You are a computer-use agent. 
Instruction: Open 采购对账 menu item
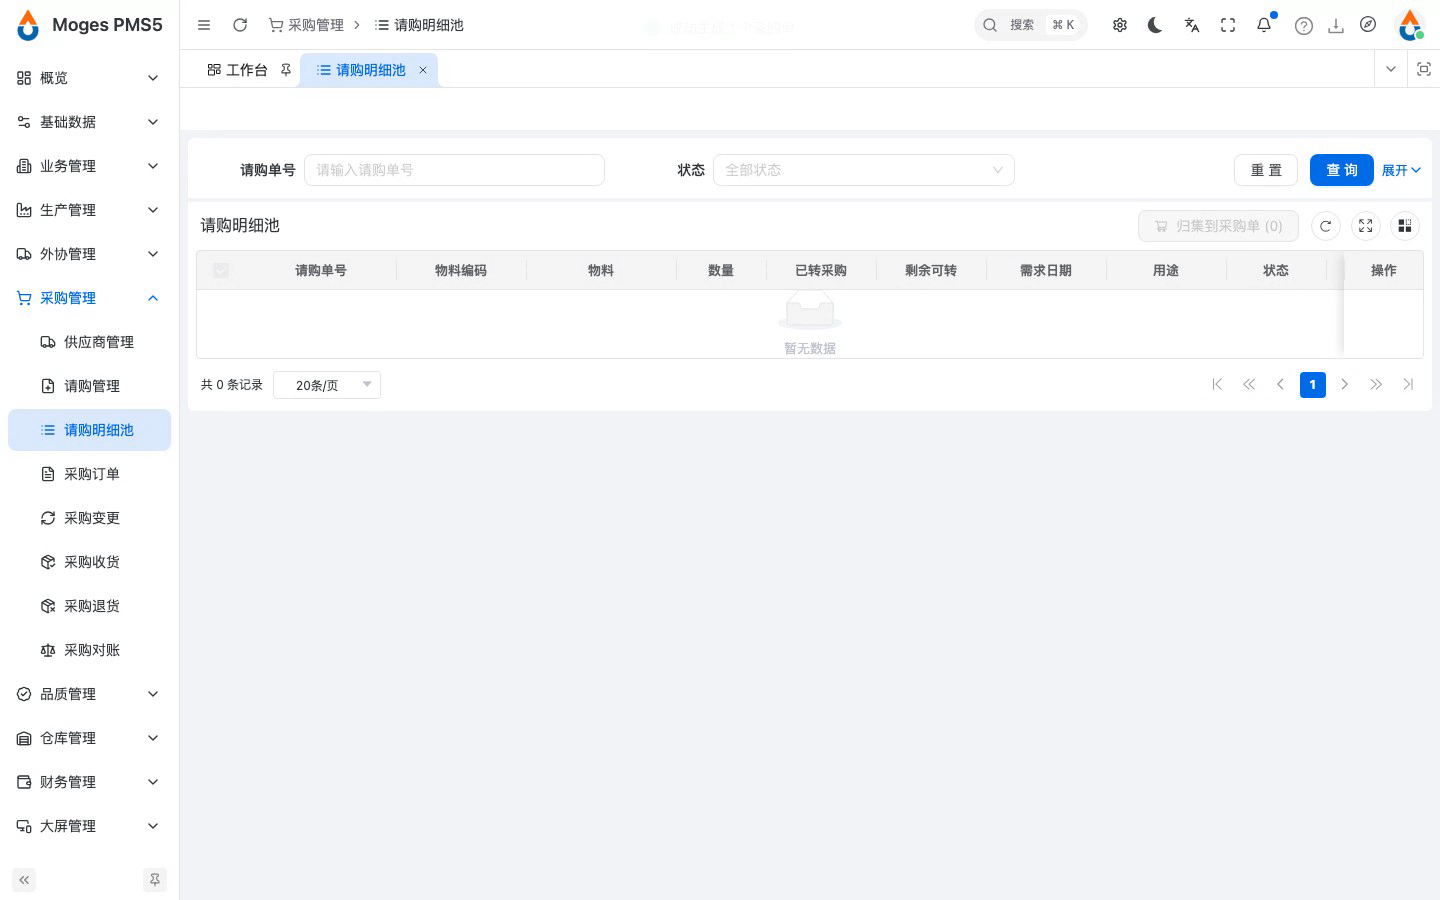click(x=89, y=650)
